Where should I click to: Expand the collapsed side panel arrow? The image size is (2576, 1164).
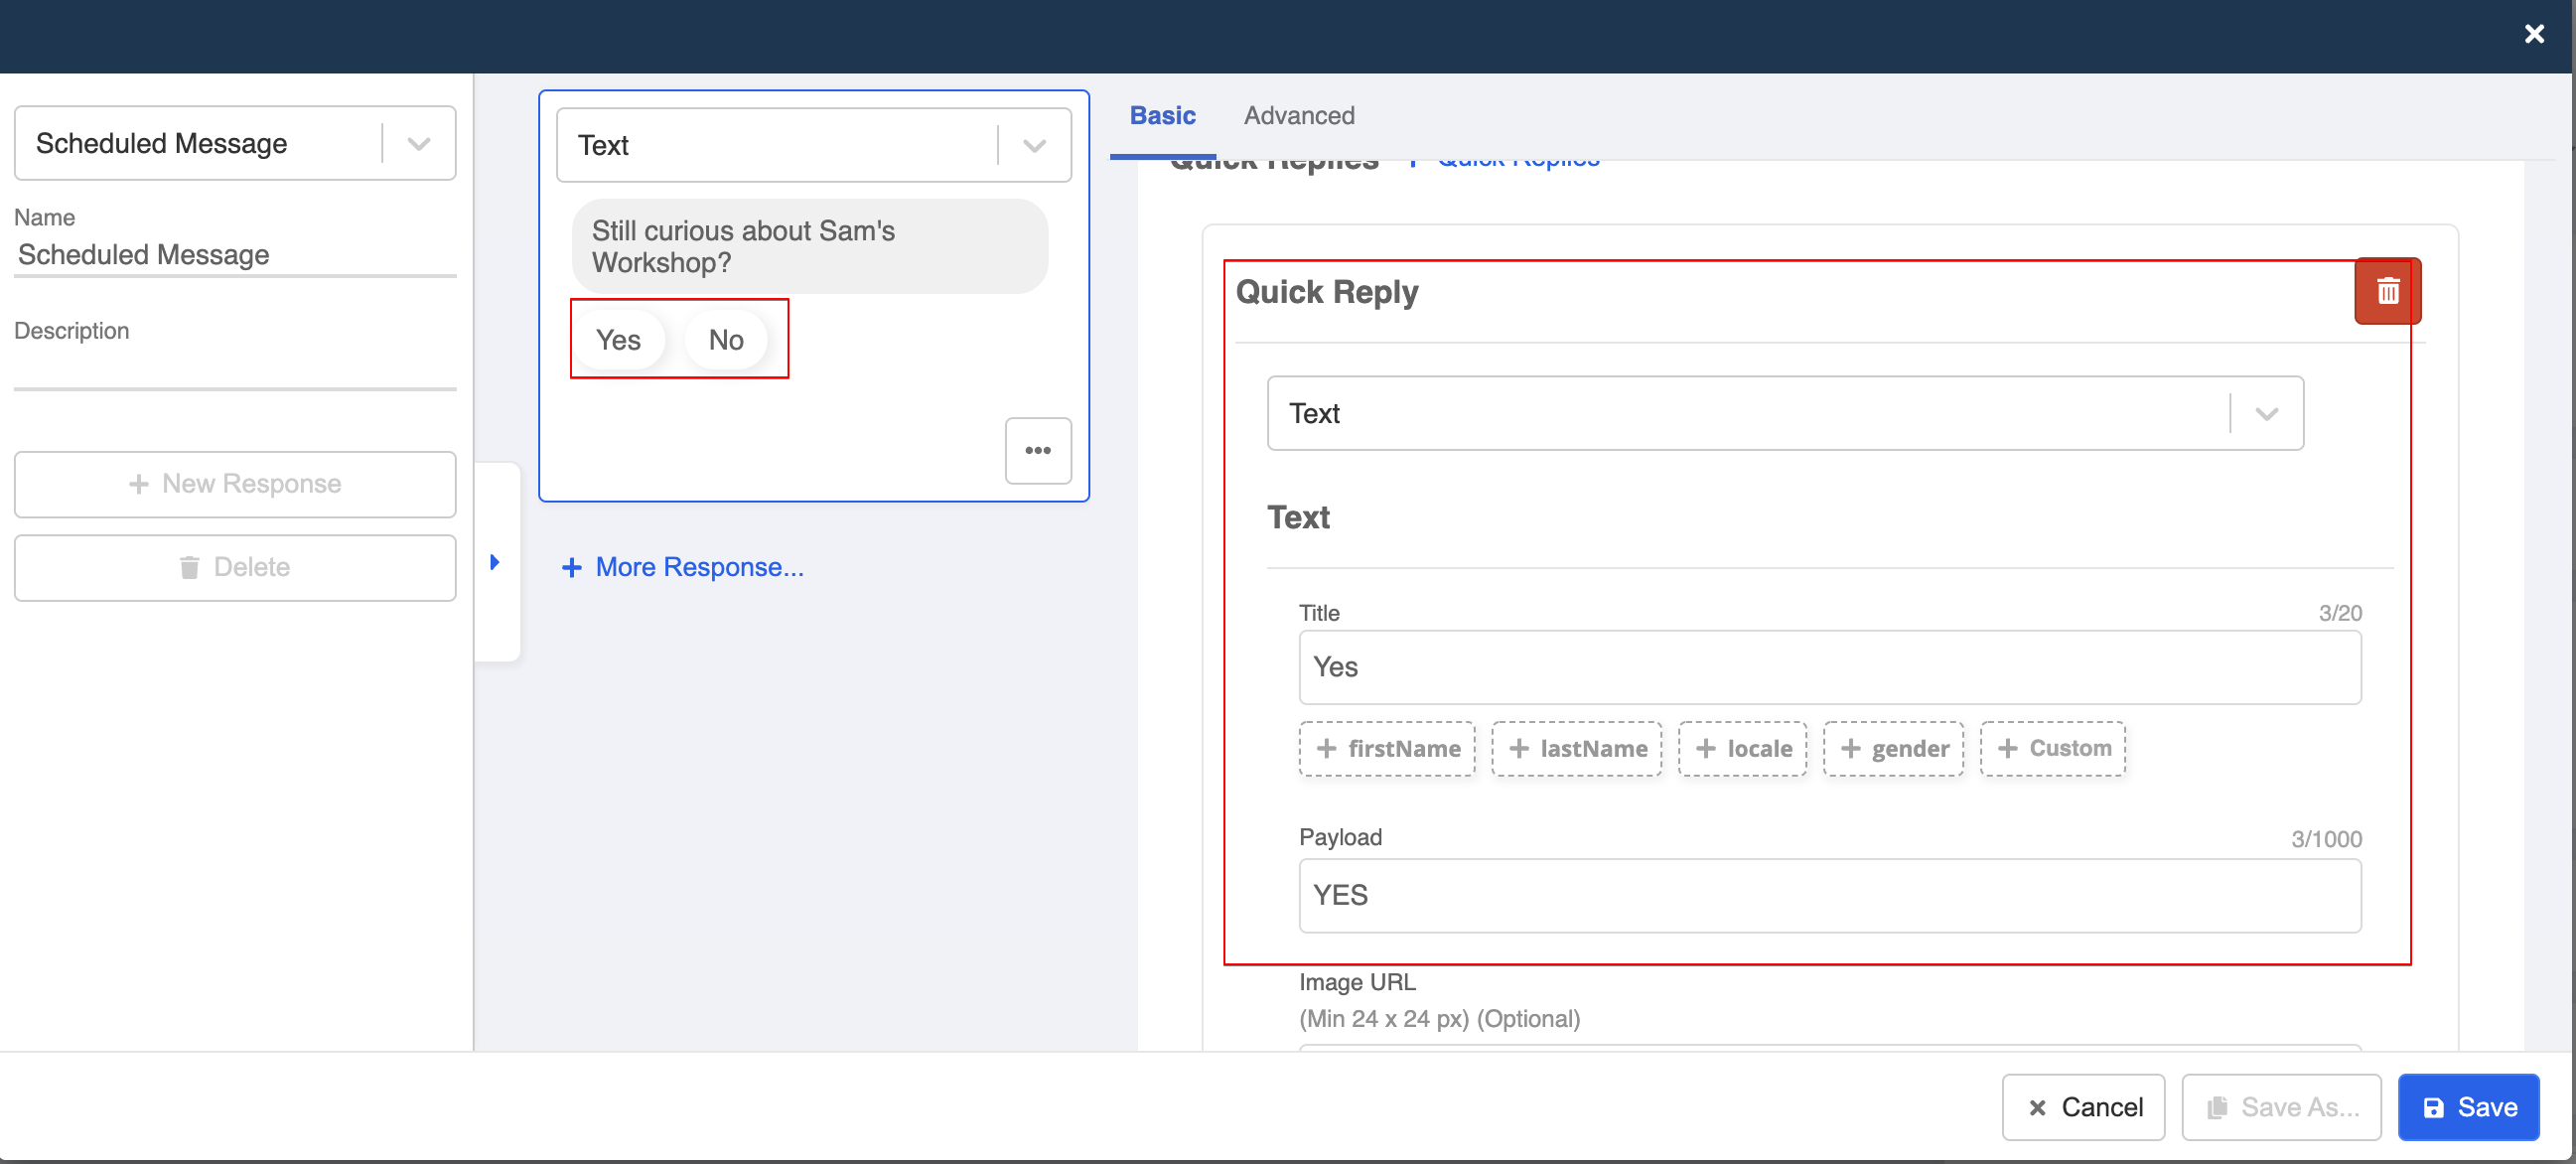tap(496, 562)
